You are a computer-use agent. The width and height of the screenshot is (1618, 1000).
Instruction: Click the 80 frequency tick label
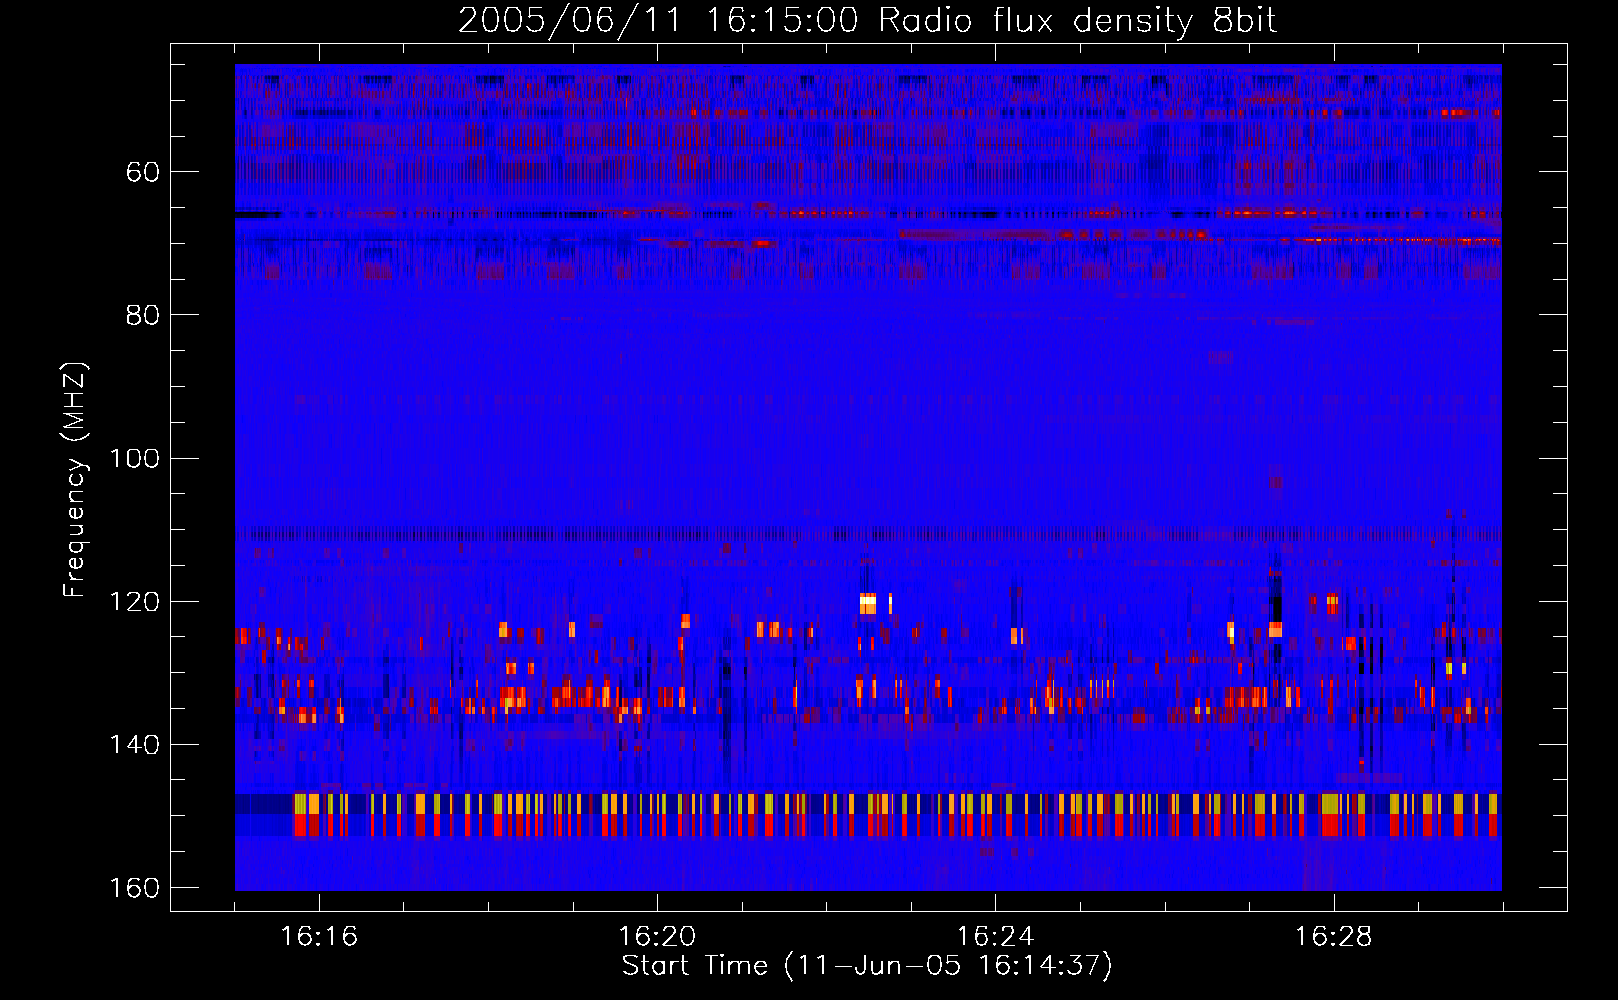click(143, 315)
